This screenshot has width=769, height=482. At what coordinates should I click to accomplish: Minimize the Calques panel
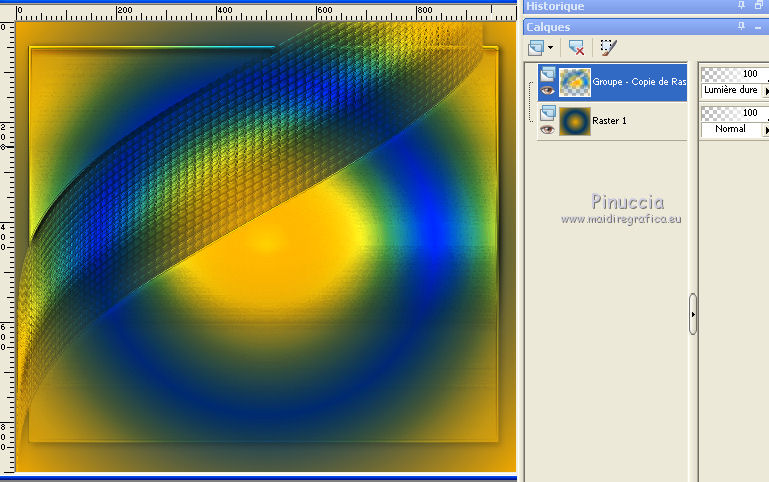click(x=758, y=27)
